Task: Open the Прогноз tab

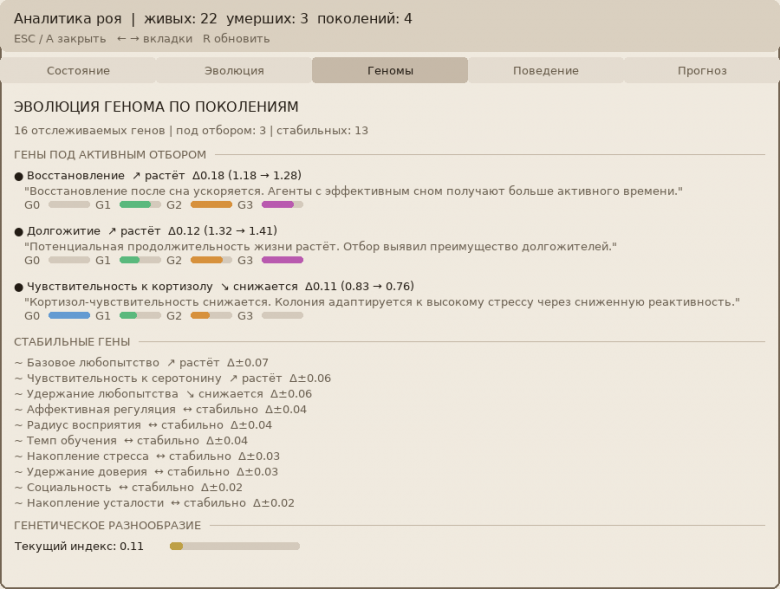Action: [x=702, y=70]
